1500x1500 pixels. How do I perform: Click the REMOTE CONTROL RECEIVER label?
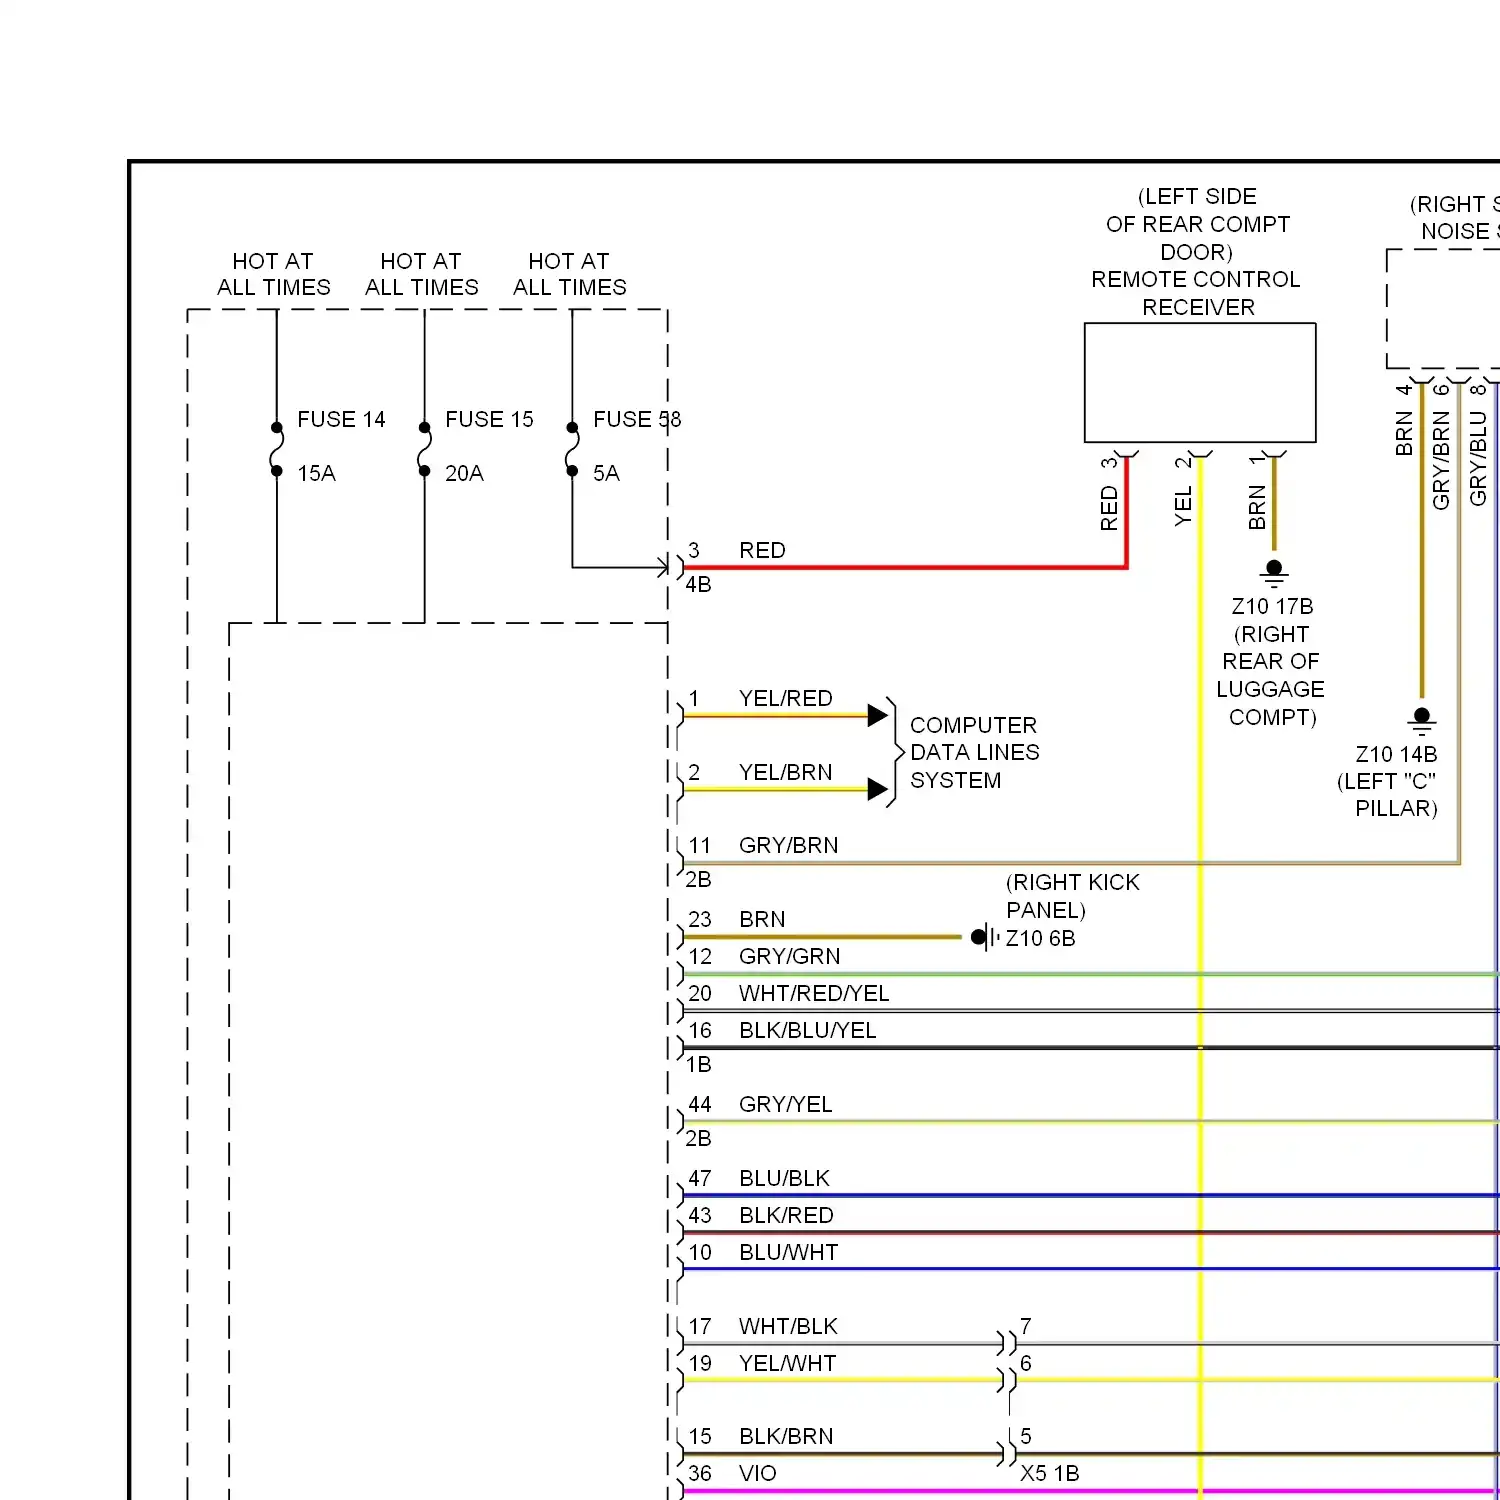pyautogui.click(x=1196, y=293)
